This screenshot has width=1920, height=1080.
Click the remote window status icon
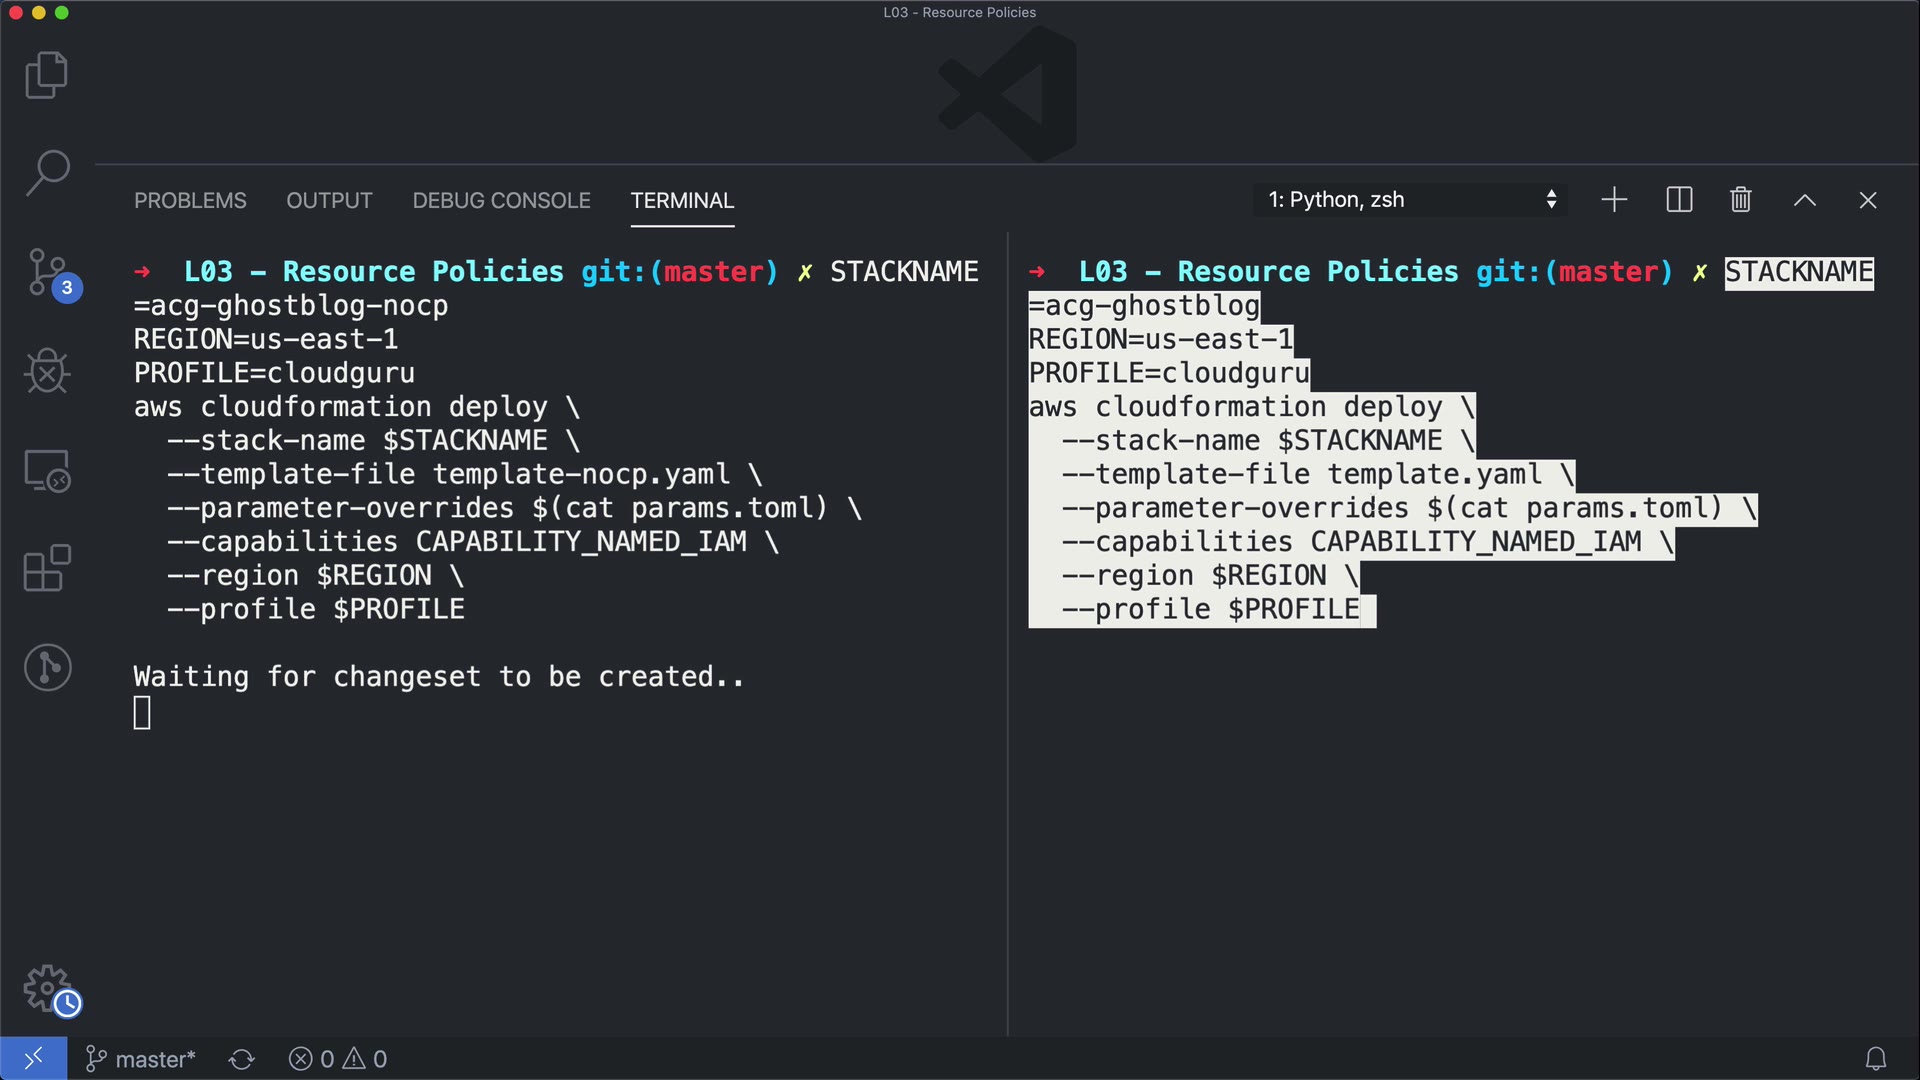[x=33, y=1058]
